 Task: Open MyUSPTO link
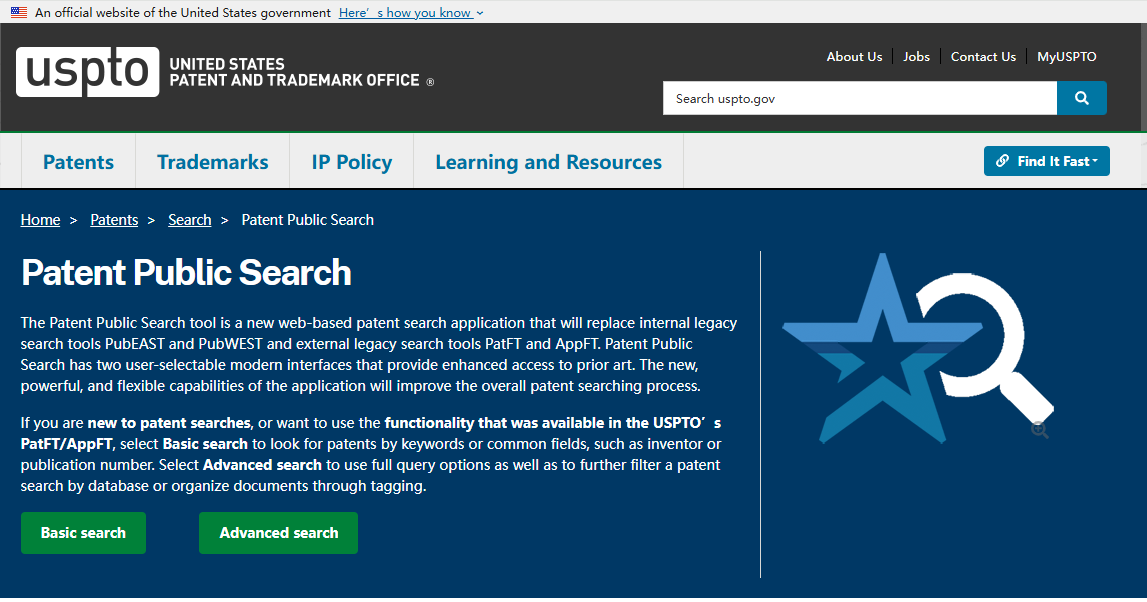coord(1067,56)
